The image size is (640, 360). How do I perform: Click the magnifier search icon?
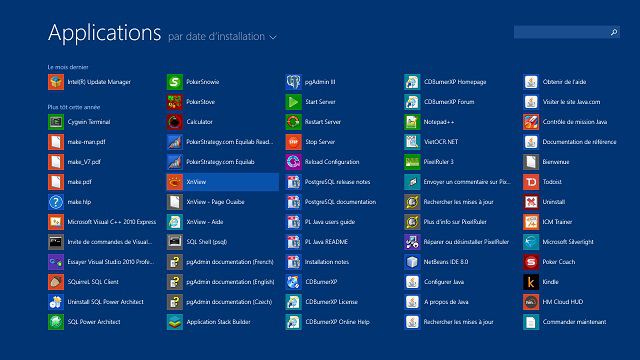click(614, 32)
